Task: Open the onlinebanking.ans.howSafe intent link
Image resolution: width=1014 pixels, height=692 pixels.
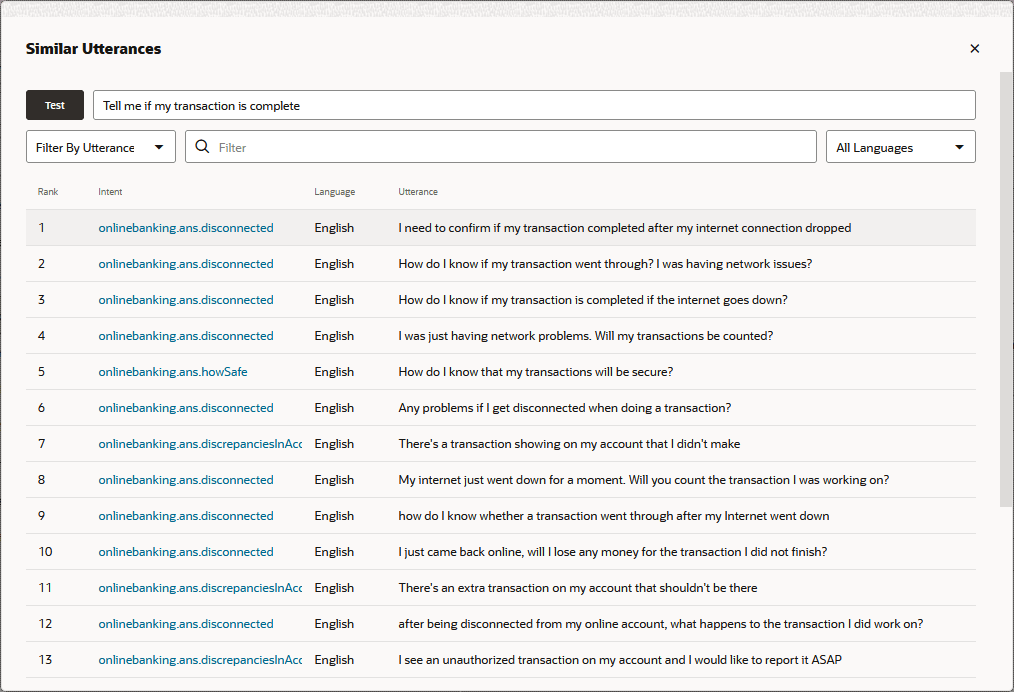Action: 172,372
